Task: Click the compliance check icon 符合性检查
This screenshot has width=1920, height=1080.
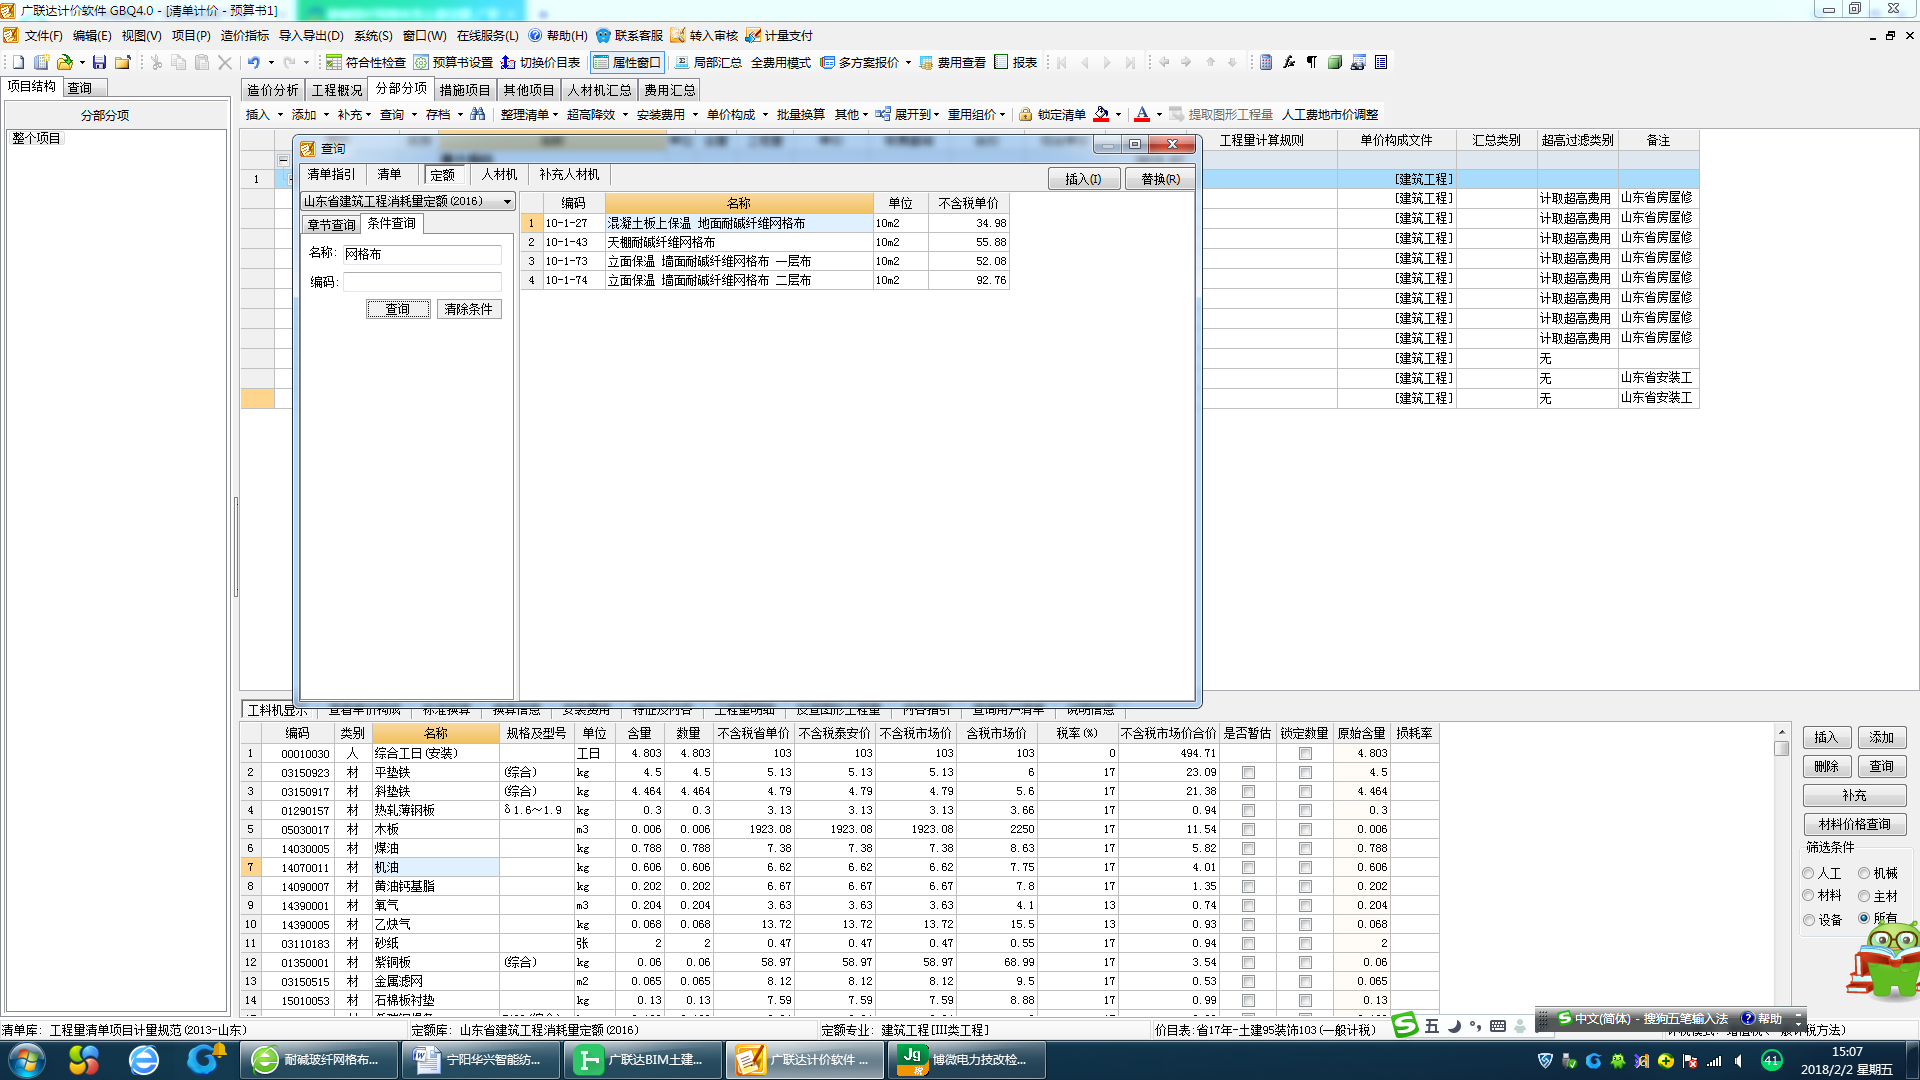Action: pos(334,62)
